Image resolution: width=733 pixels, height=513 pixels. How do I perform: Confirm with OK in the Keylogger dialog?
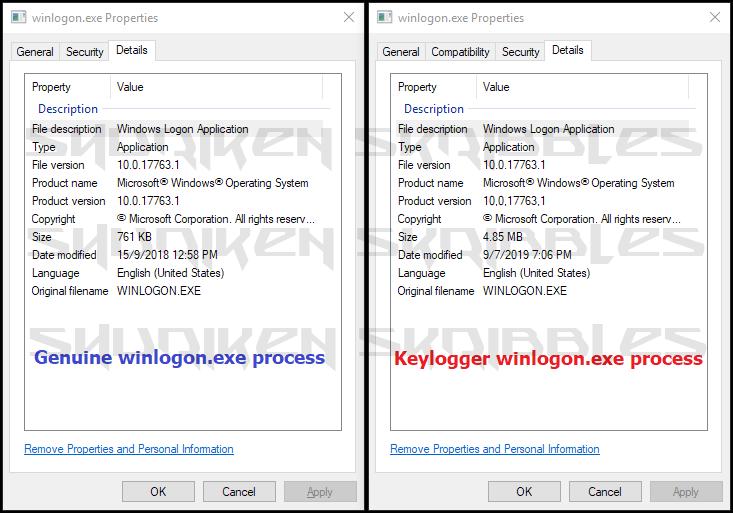click(x=524, y=491)
